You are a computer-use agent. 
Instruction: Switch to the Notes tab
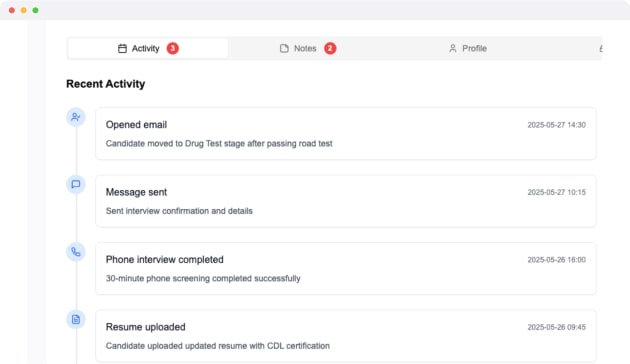tap(308, 48)
